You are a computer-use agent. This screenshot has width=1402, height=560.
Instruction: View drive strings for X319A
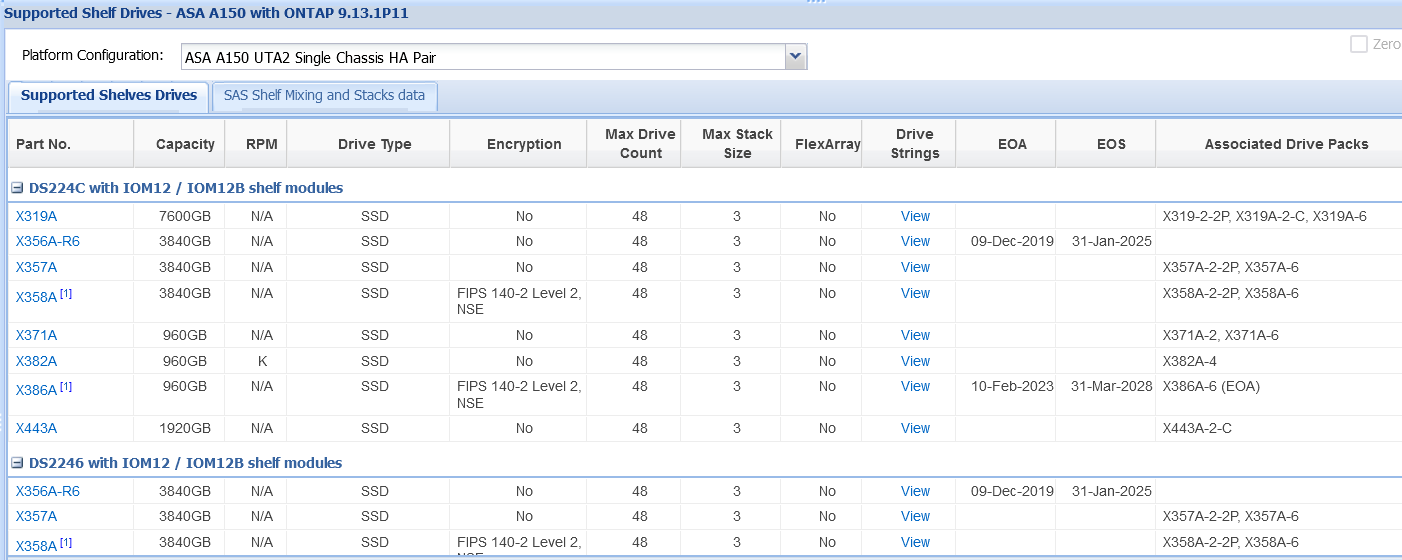pos(914,216)
